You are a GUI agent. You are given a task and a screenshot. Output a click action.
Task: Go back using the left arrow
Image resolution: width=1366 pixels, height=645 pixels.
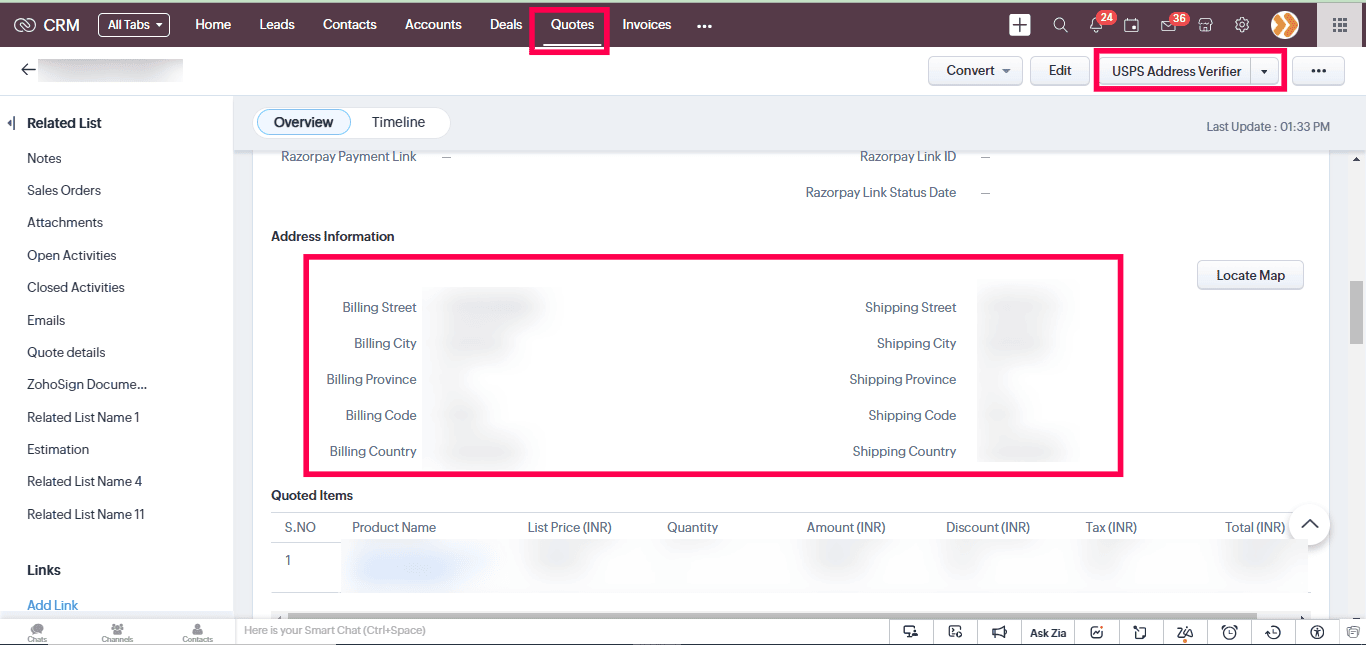click(28, 70)
